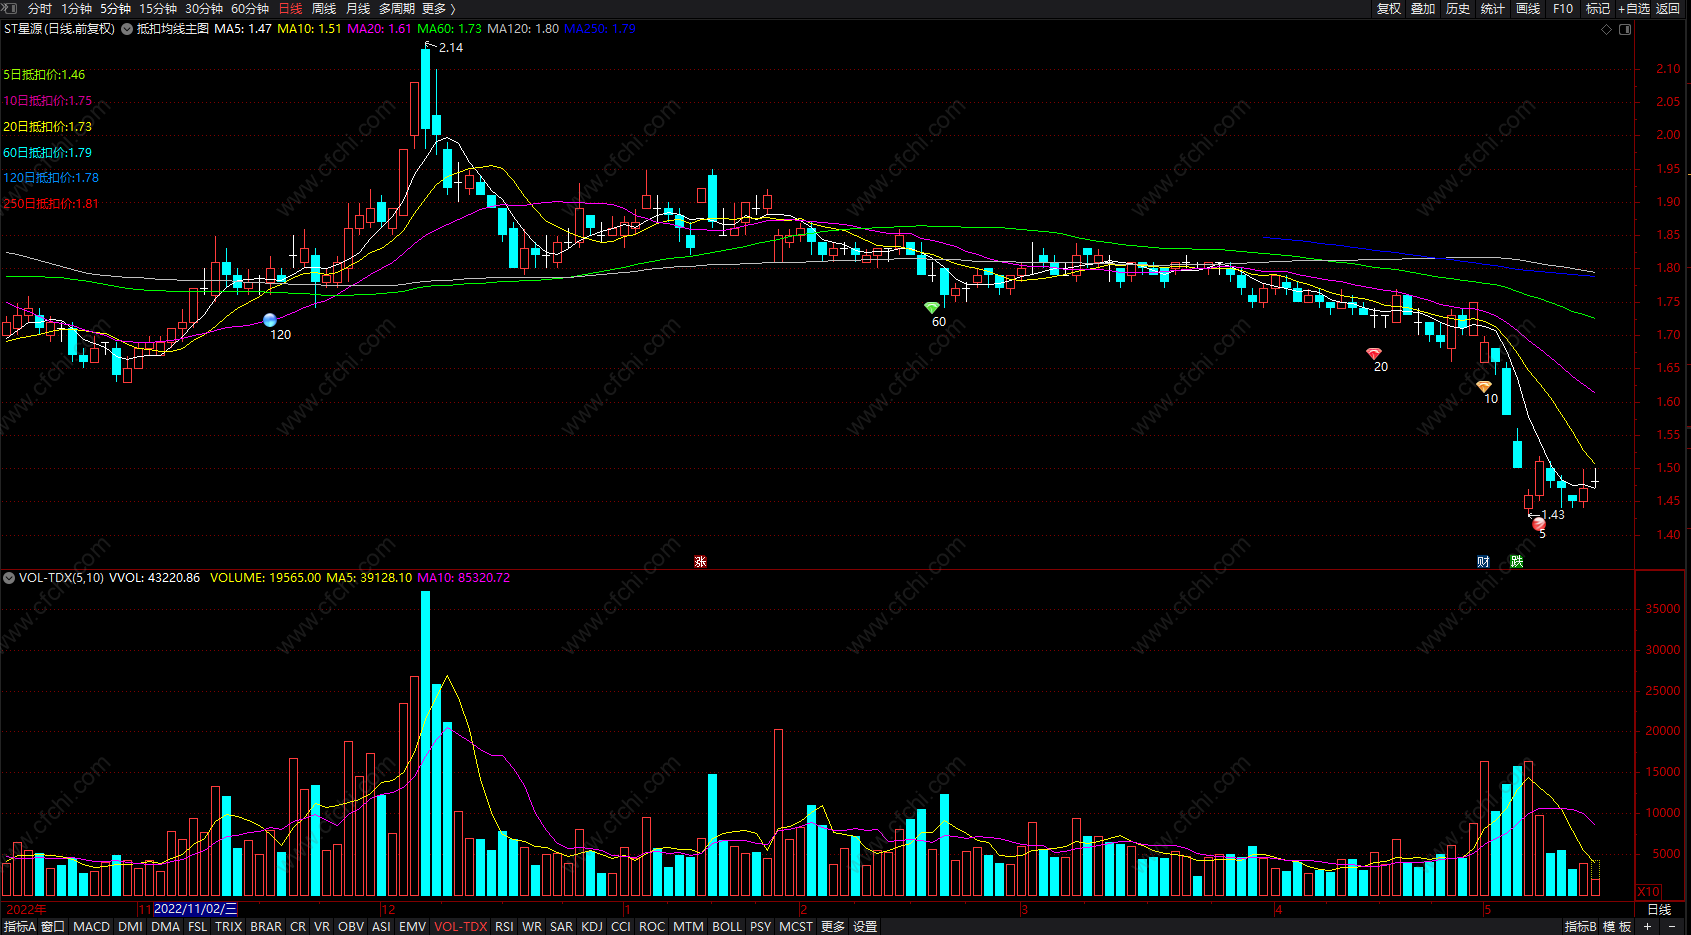Expand 更多 indicators in bottom bar
This screenshot has width=1691, height=935.
833,927
